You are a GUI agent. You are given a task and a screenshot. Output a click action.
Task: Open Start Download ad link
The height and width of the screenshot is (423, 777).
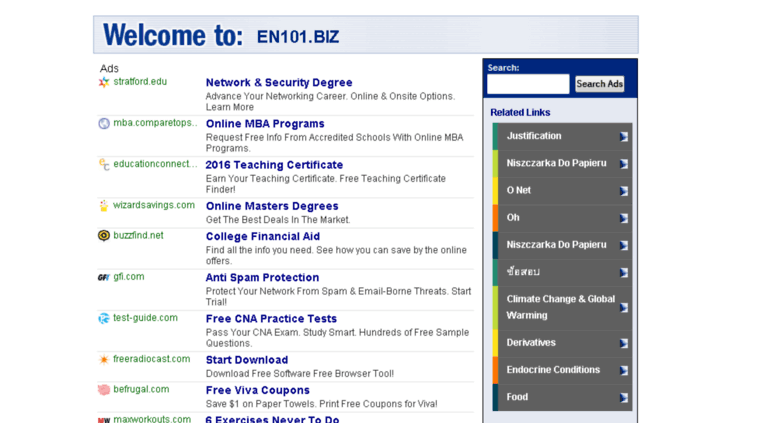[x=247, y=360]
